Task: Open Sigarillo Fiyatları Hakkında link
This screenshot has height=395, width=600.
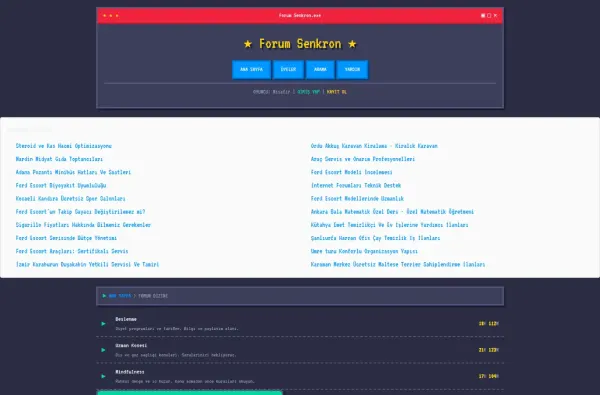Action: click(x=83, y=225)
